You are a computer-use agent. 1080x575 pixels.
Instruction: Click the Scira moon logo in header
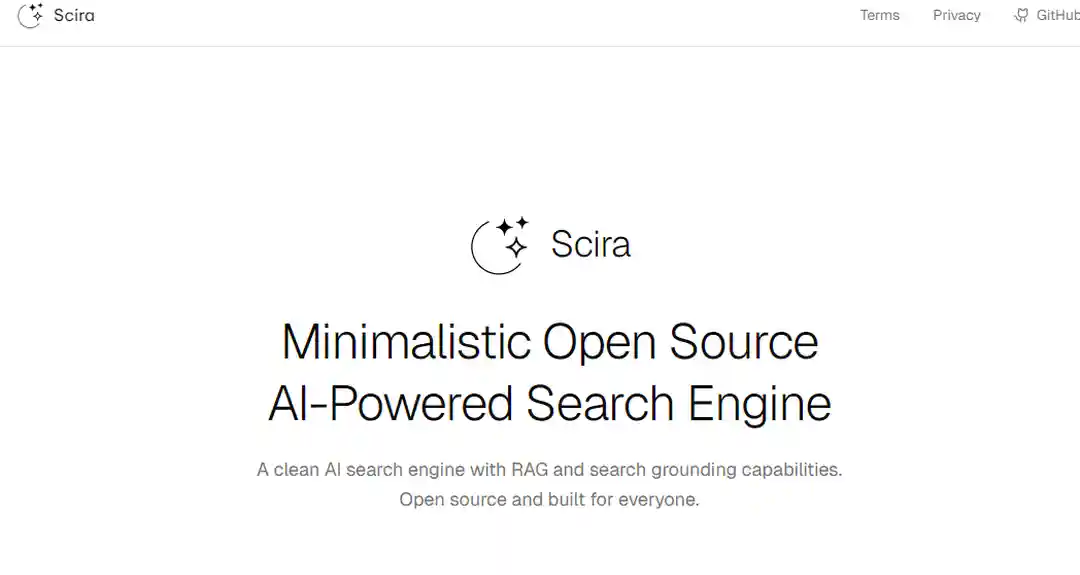pos(30,15)
